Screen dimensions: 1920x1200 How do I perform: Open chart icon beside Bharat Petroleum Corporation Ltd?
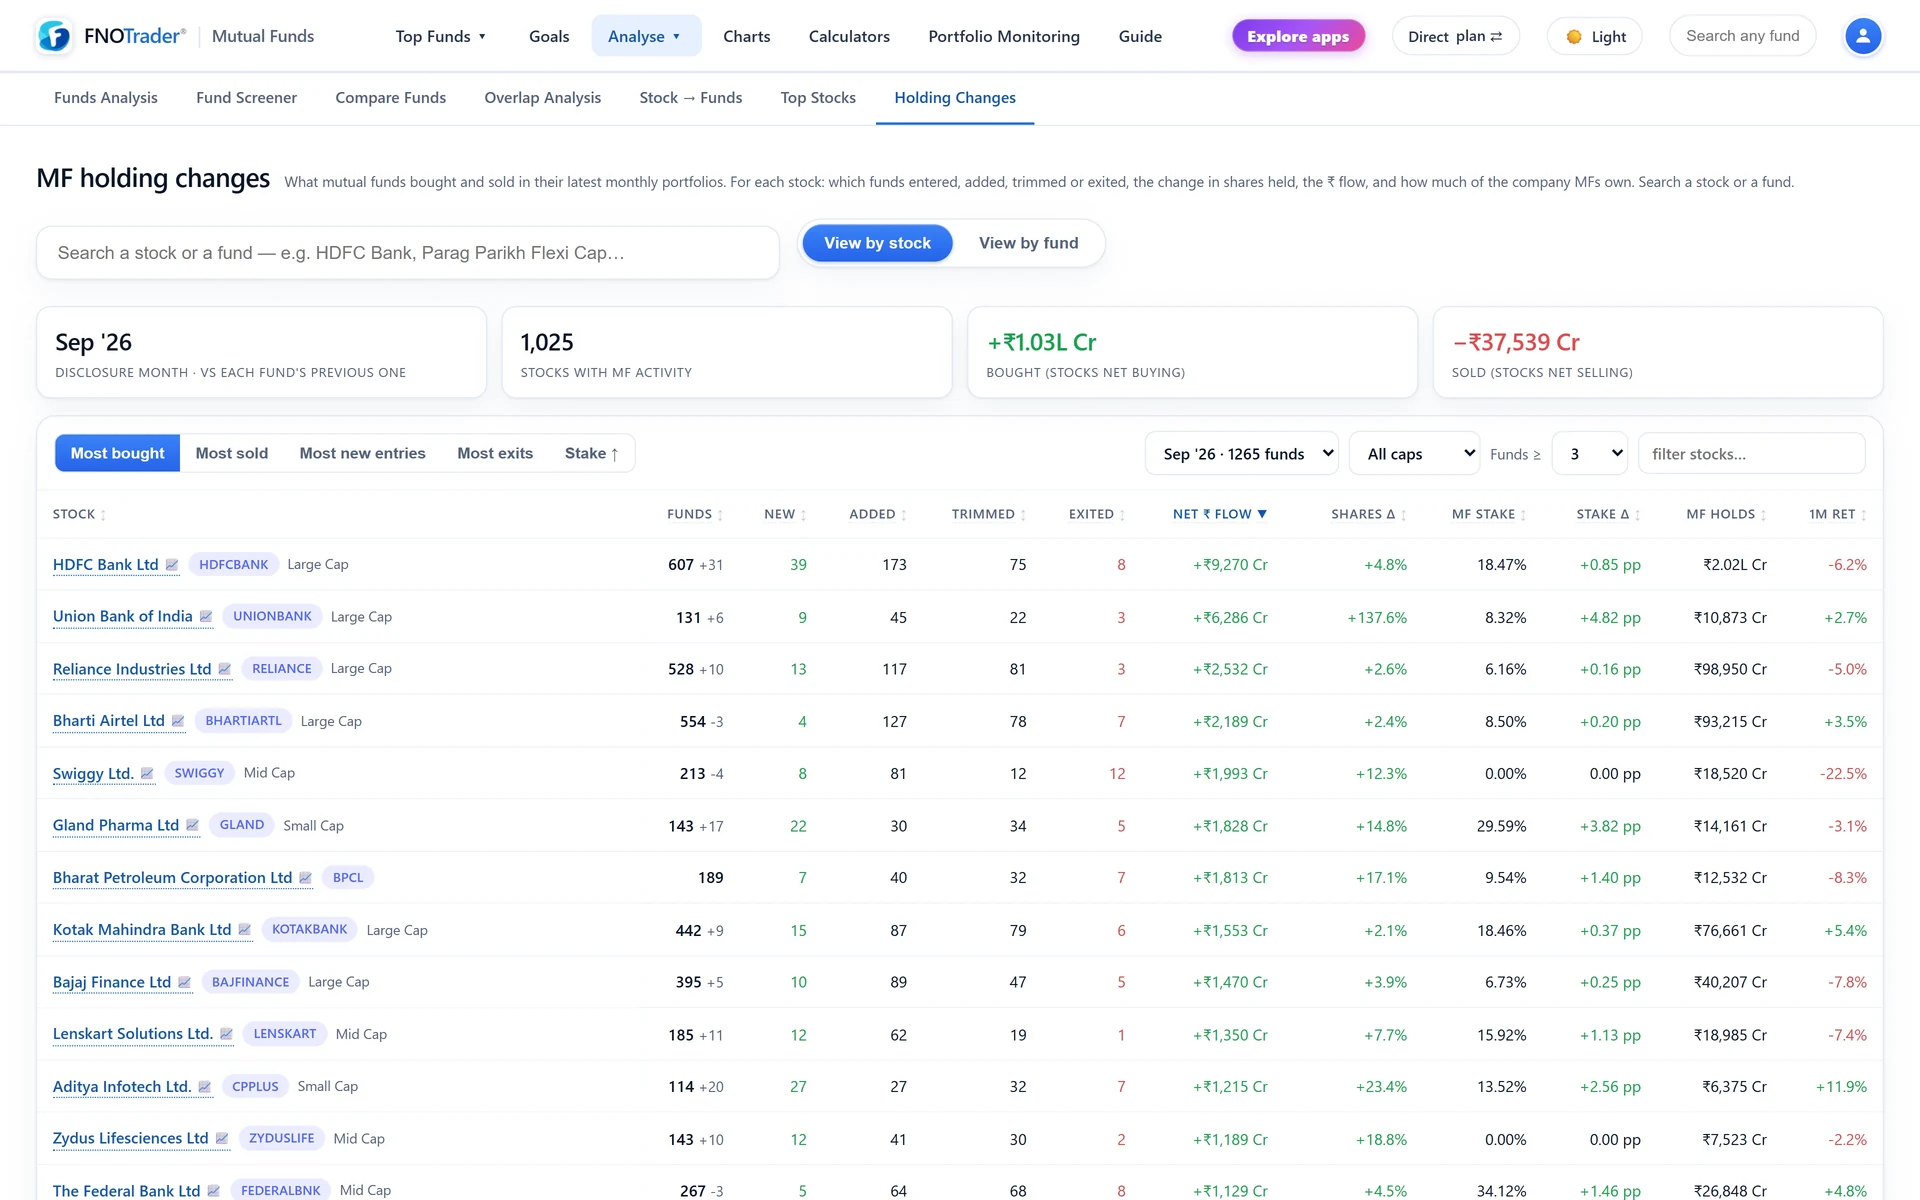(306, 878)
